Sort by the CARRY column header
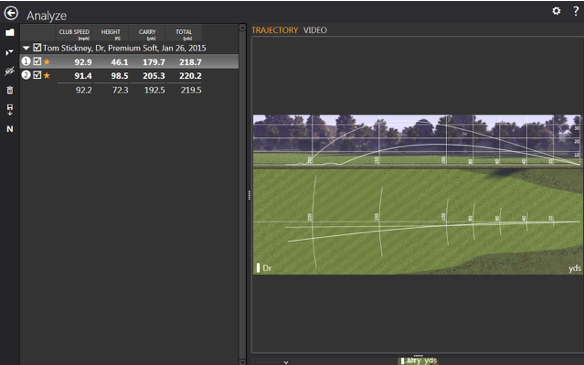The image size is (584, 365). [147, 33]
